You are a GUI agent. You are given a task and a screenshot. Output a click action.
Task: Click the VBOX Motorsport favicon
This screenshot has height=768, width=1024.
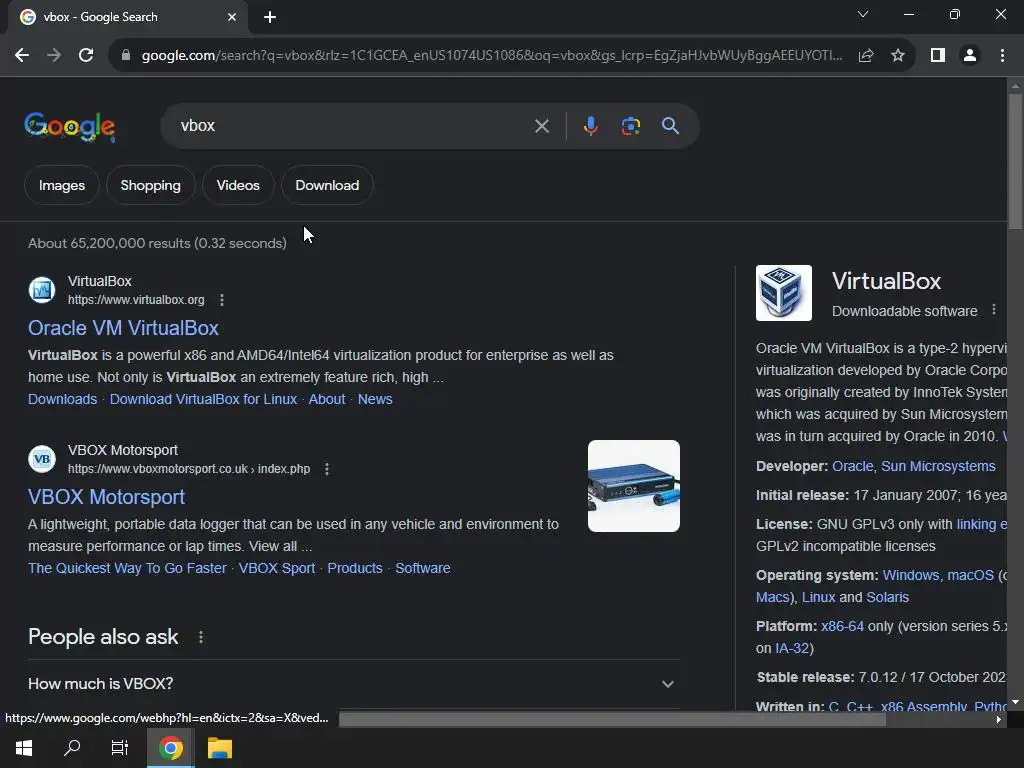click(x=42, y=459)
